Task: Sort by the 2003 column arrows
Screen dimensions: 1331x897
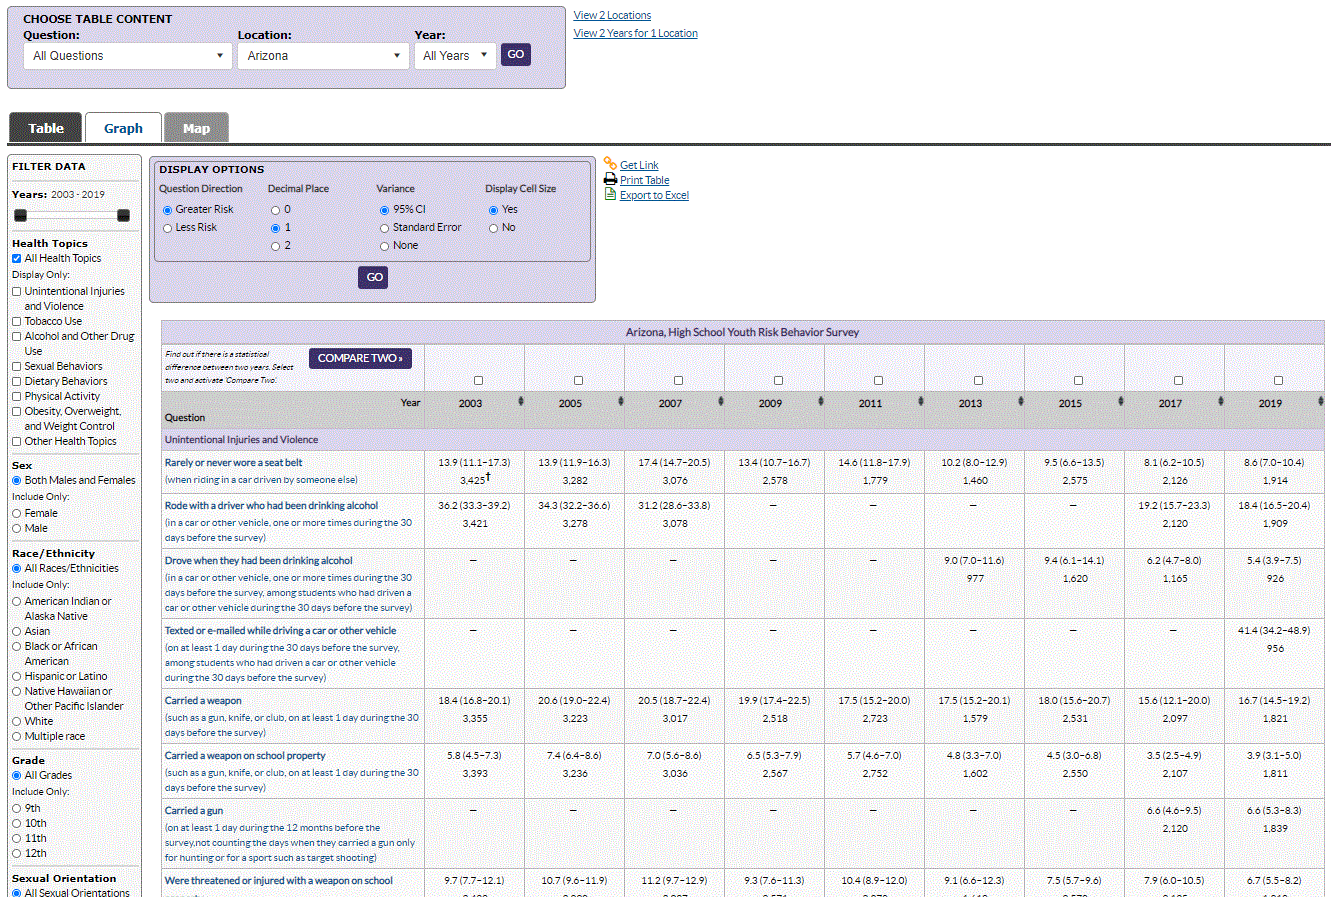Action: click(520, 401)
